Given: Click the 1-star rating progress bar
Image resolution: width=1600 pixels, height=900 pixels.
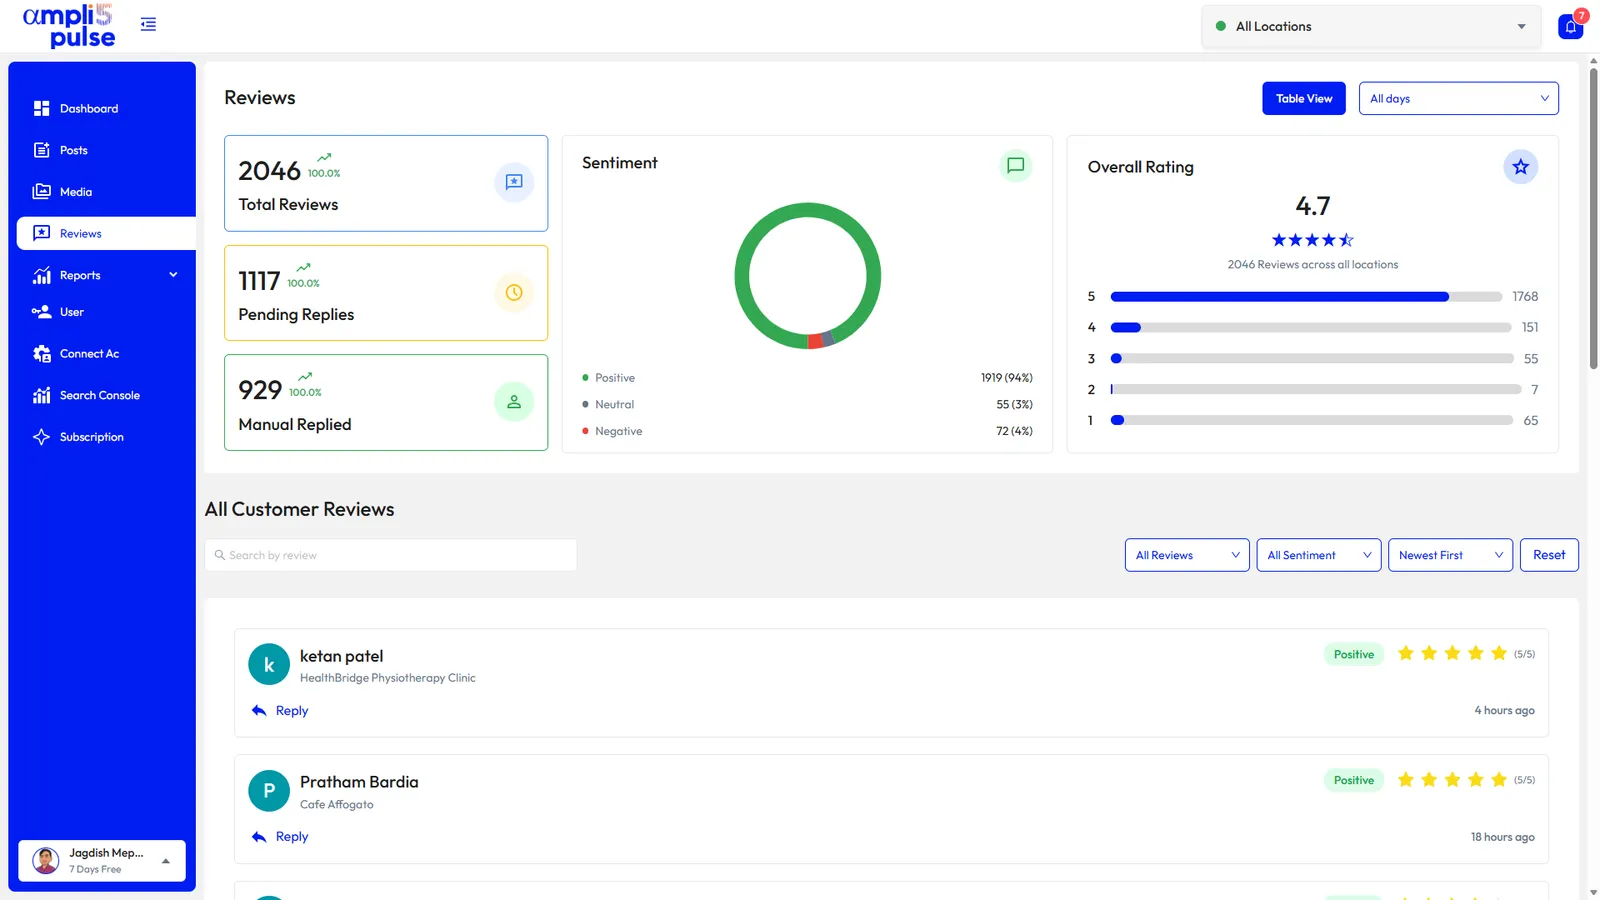Looking at the screenshot, I should (x=1311, y=421).
